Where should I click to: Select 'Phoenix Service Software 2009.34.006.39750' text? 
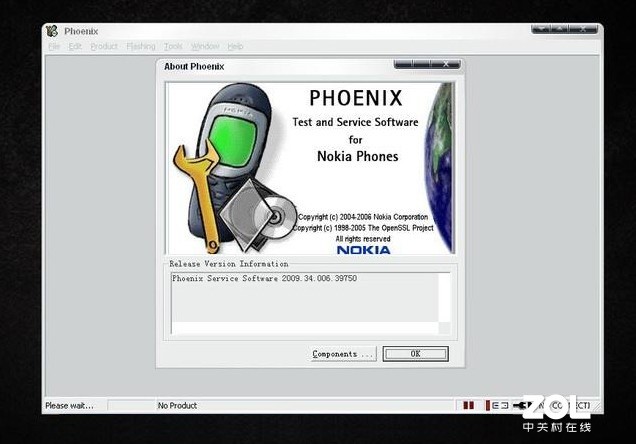pyautogui.click(x=264, y=279)
